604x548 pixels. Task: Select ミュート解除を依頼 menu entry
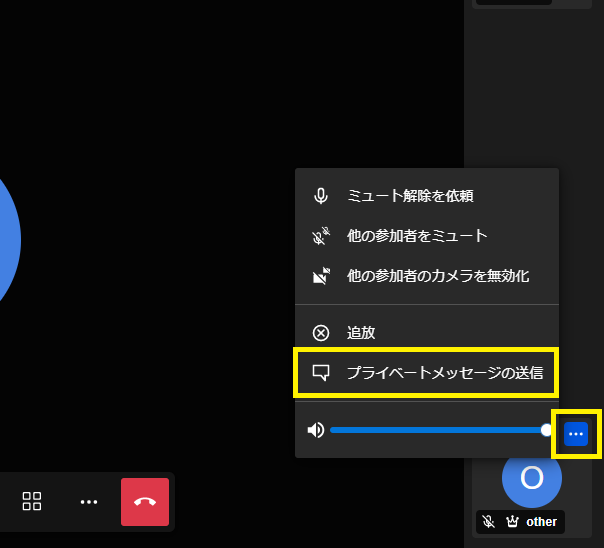[x=427, y=196]
